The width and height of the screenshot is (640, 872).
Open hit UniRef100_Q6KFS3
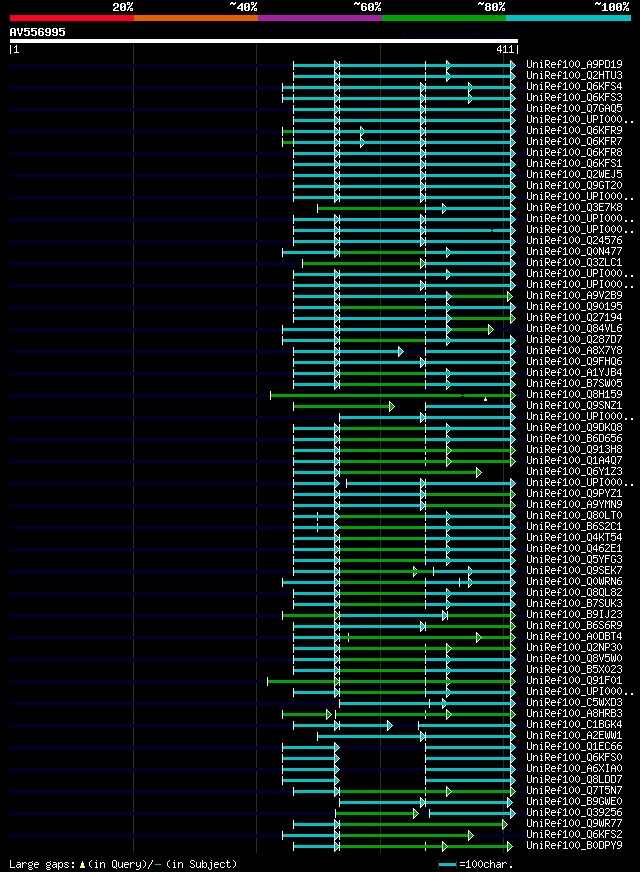pyautogui.click(x=574, y=98)
